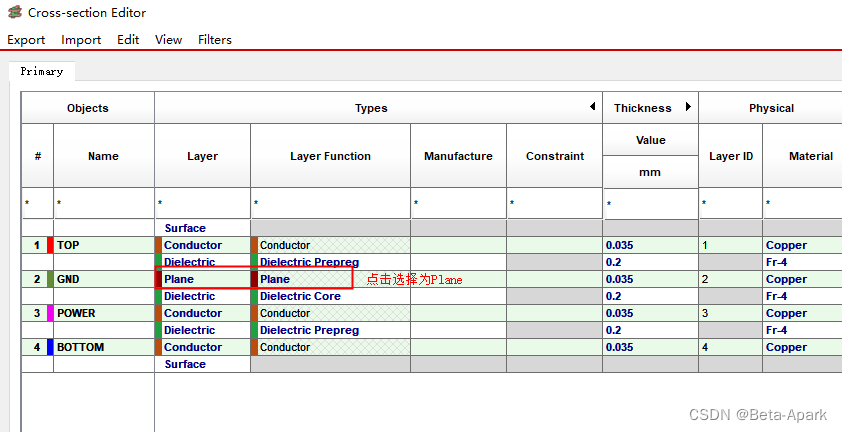
Task: Switch to the Primary tab
Action: (42, 72)
